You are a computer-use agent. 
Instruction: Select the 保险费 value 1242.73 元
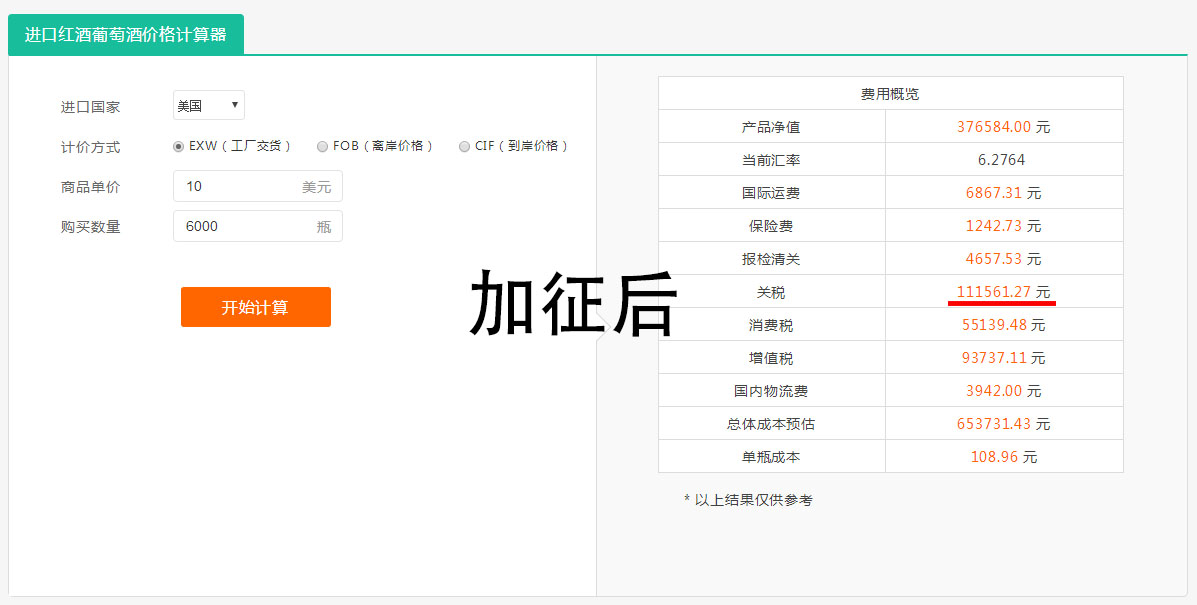1003,226
